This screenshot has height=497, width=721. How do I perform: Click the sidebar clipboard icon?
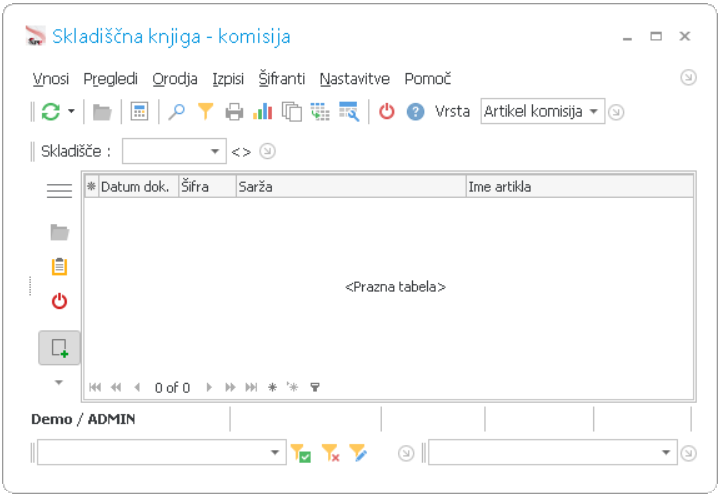click(59, 266)
